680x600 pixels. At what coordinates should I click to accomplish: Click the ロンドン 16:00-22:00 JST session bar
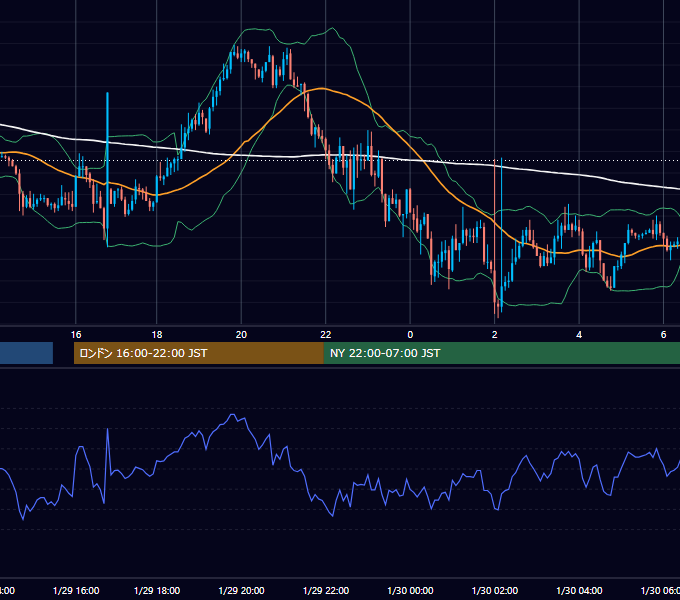(199, 353)
